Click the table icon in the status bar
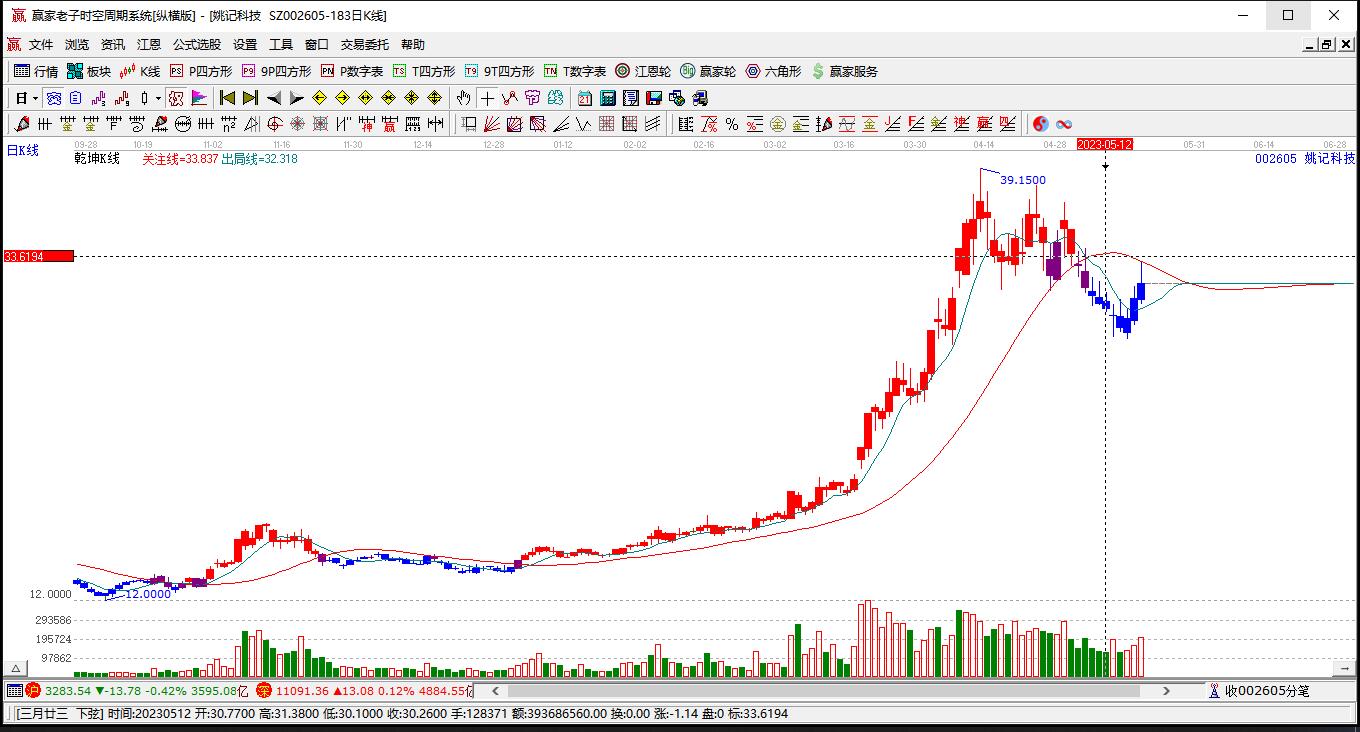1360x732 pixels. [14, 691]
